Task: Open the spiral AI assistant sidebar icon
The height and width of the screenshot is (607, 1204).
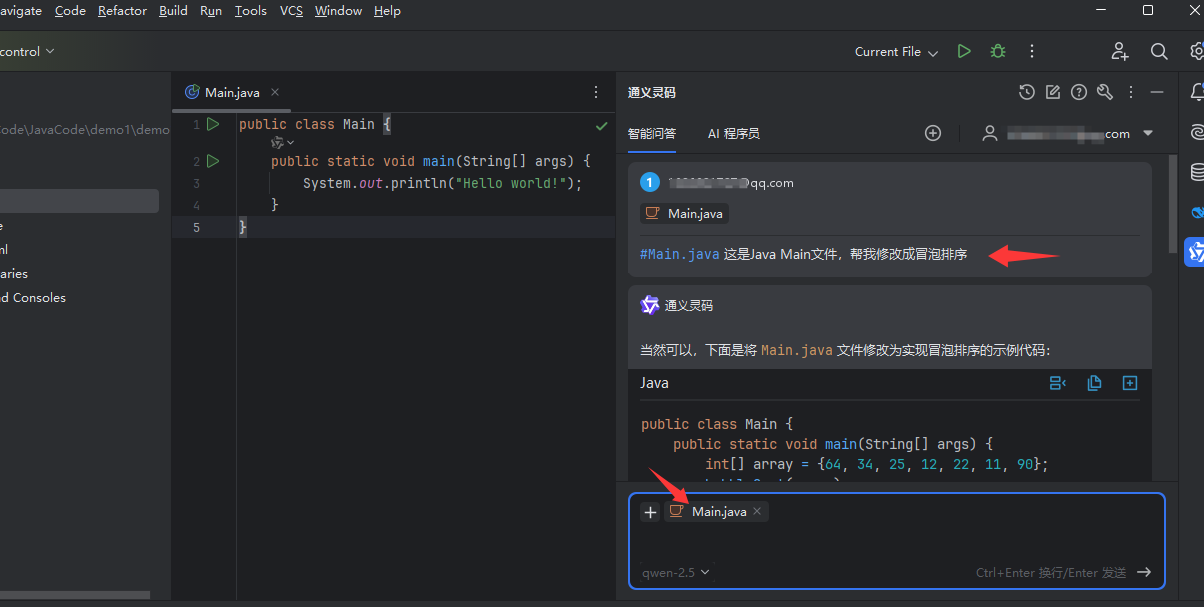Action: click(x=1197, y=132)
